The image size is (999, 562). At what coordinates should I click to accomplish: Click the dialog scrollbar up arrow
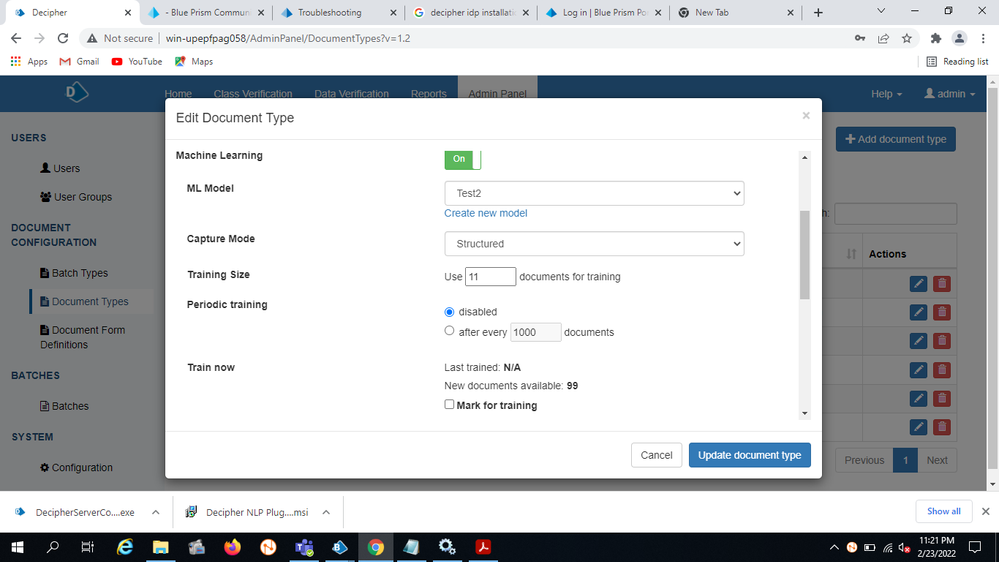[805, 157]
